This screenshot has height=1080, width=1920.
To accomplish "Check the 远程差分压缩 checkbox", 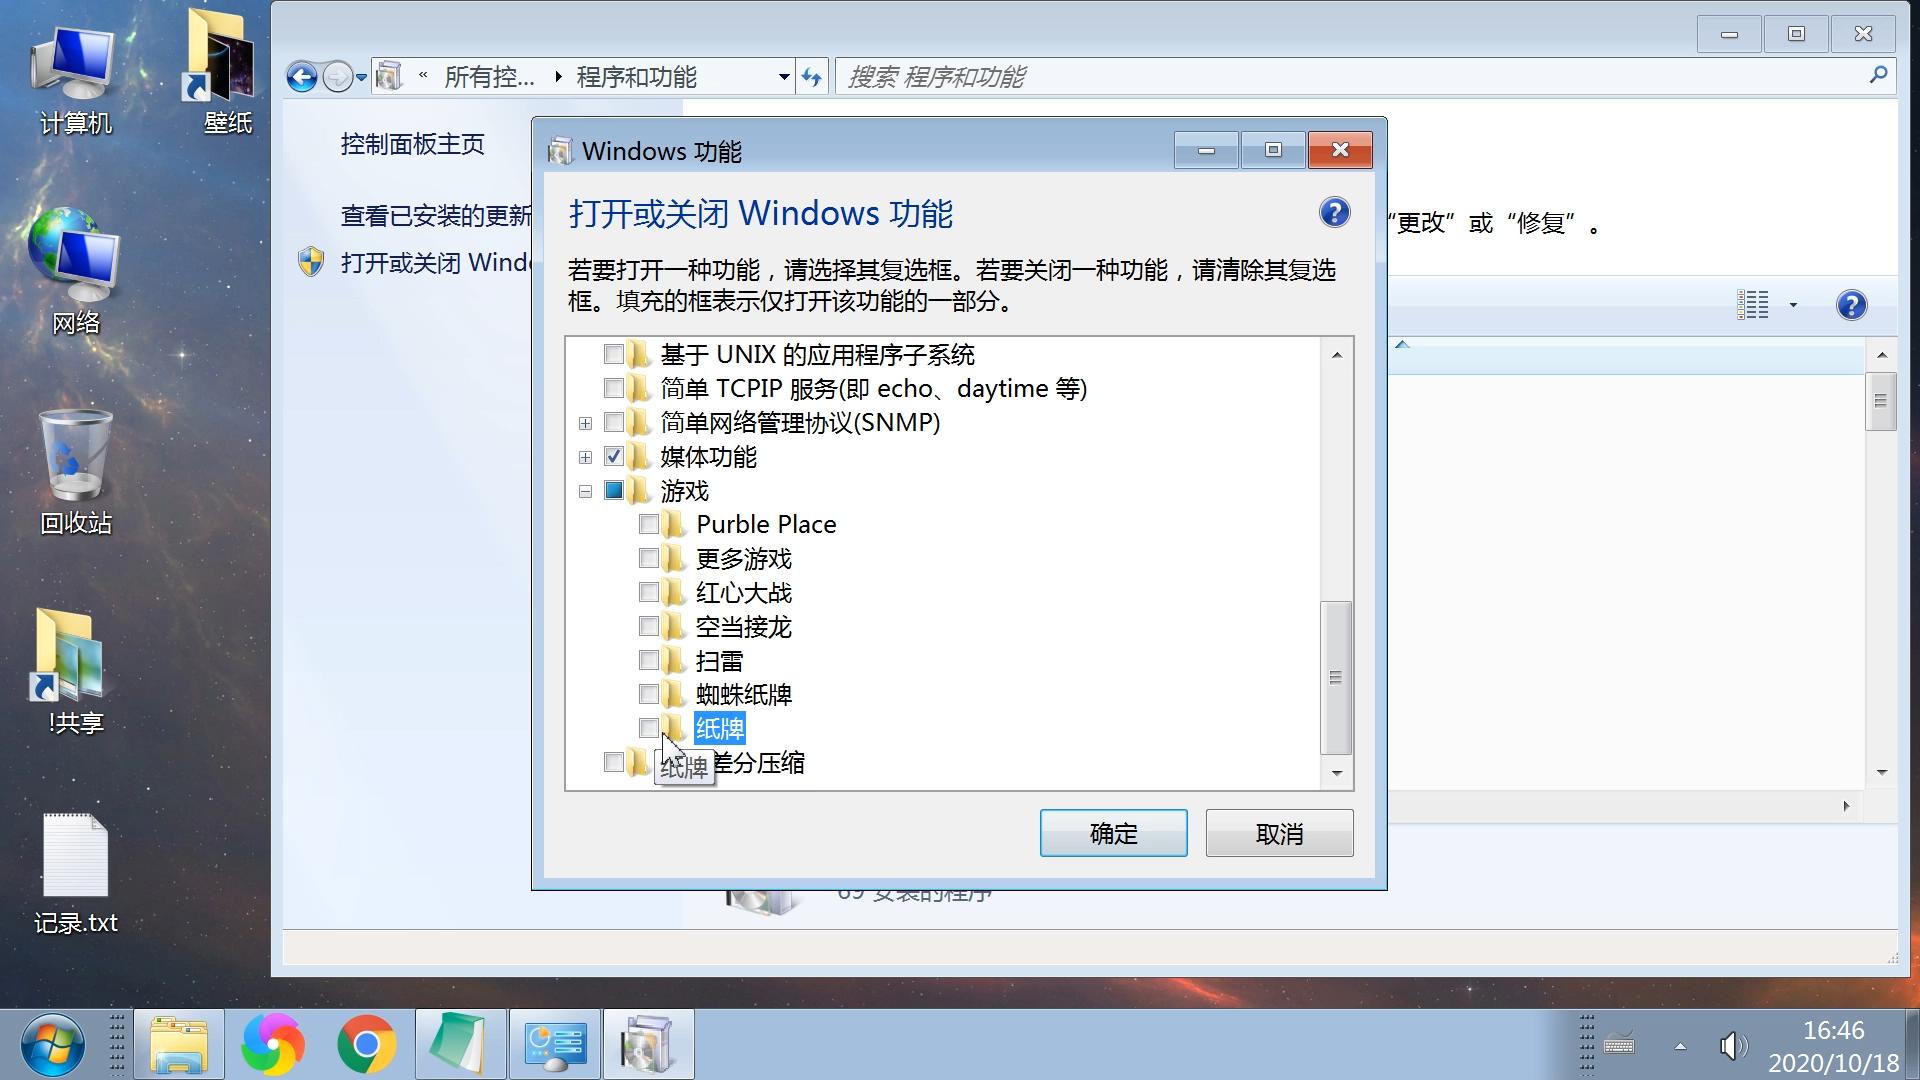I will coord(614,762).
